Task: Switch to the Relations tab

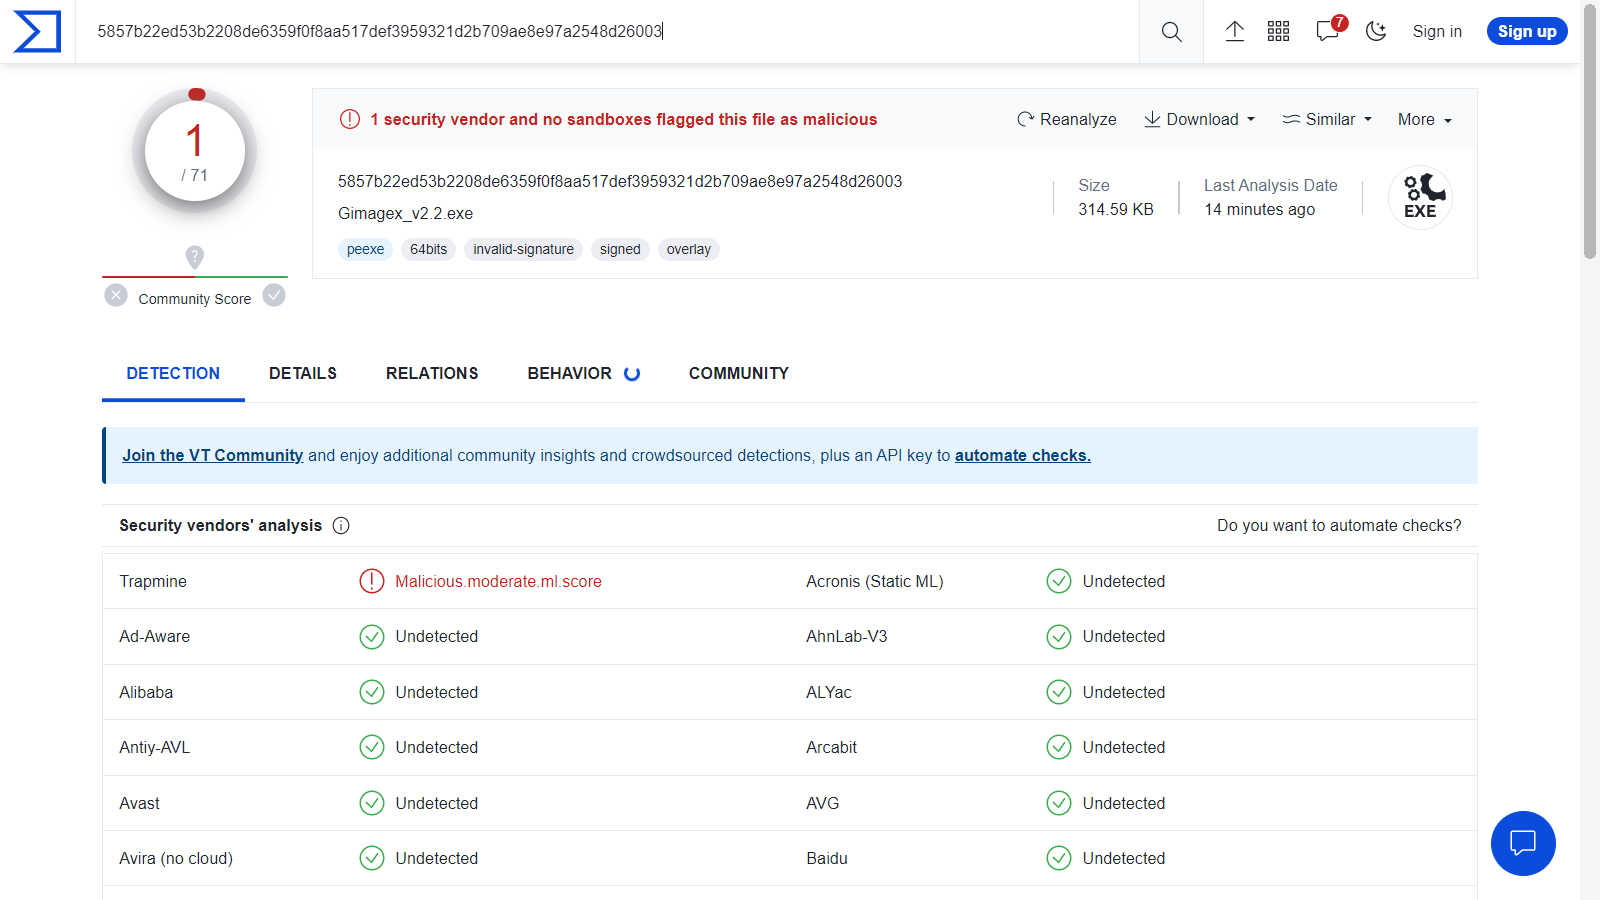Action: (x=432, y=373)
